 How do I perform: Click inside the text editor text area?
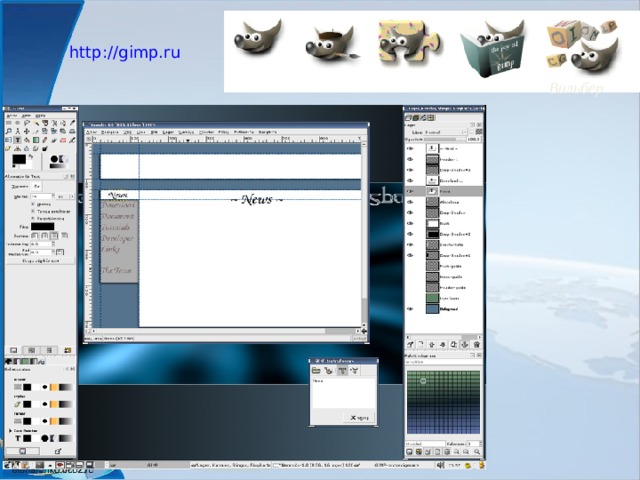[x=342, y=393]
